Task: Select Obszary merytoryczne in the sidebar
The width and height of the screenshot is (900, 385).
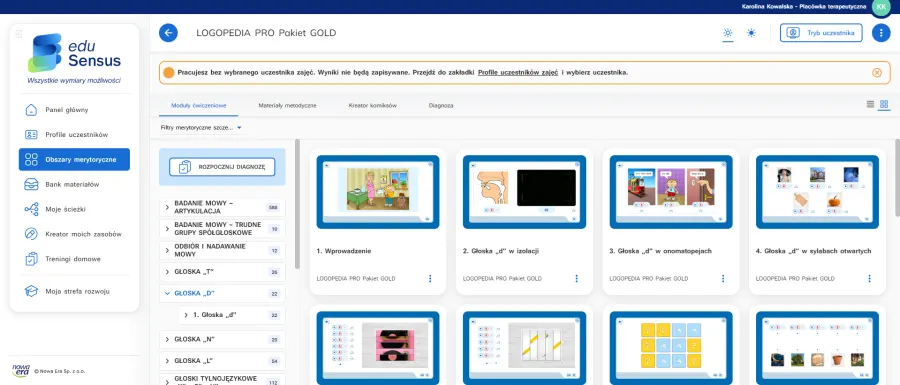Action: tap(74, 160)
